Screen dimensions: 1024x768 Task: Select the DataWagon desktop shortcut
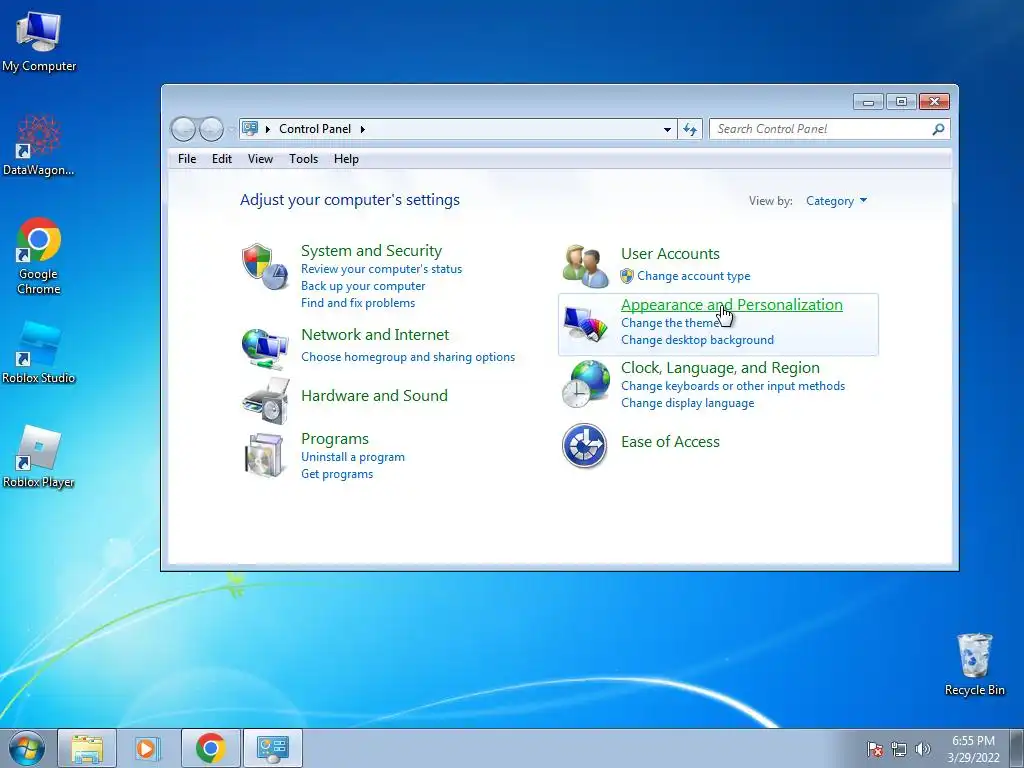(x=39, y=145)
